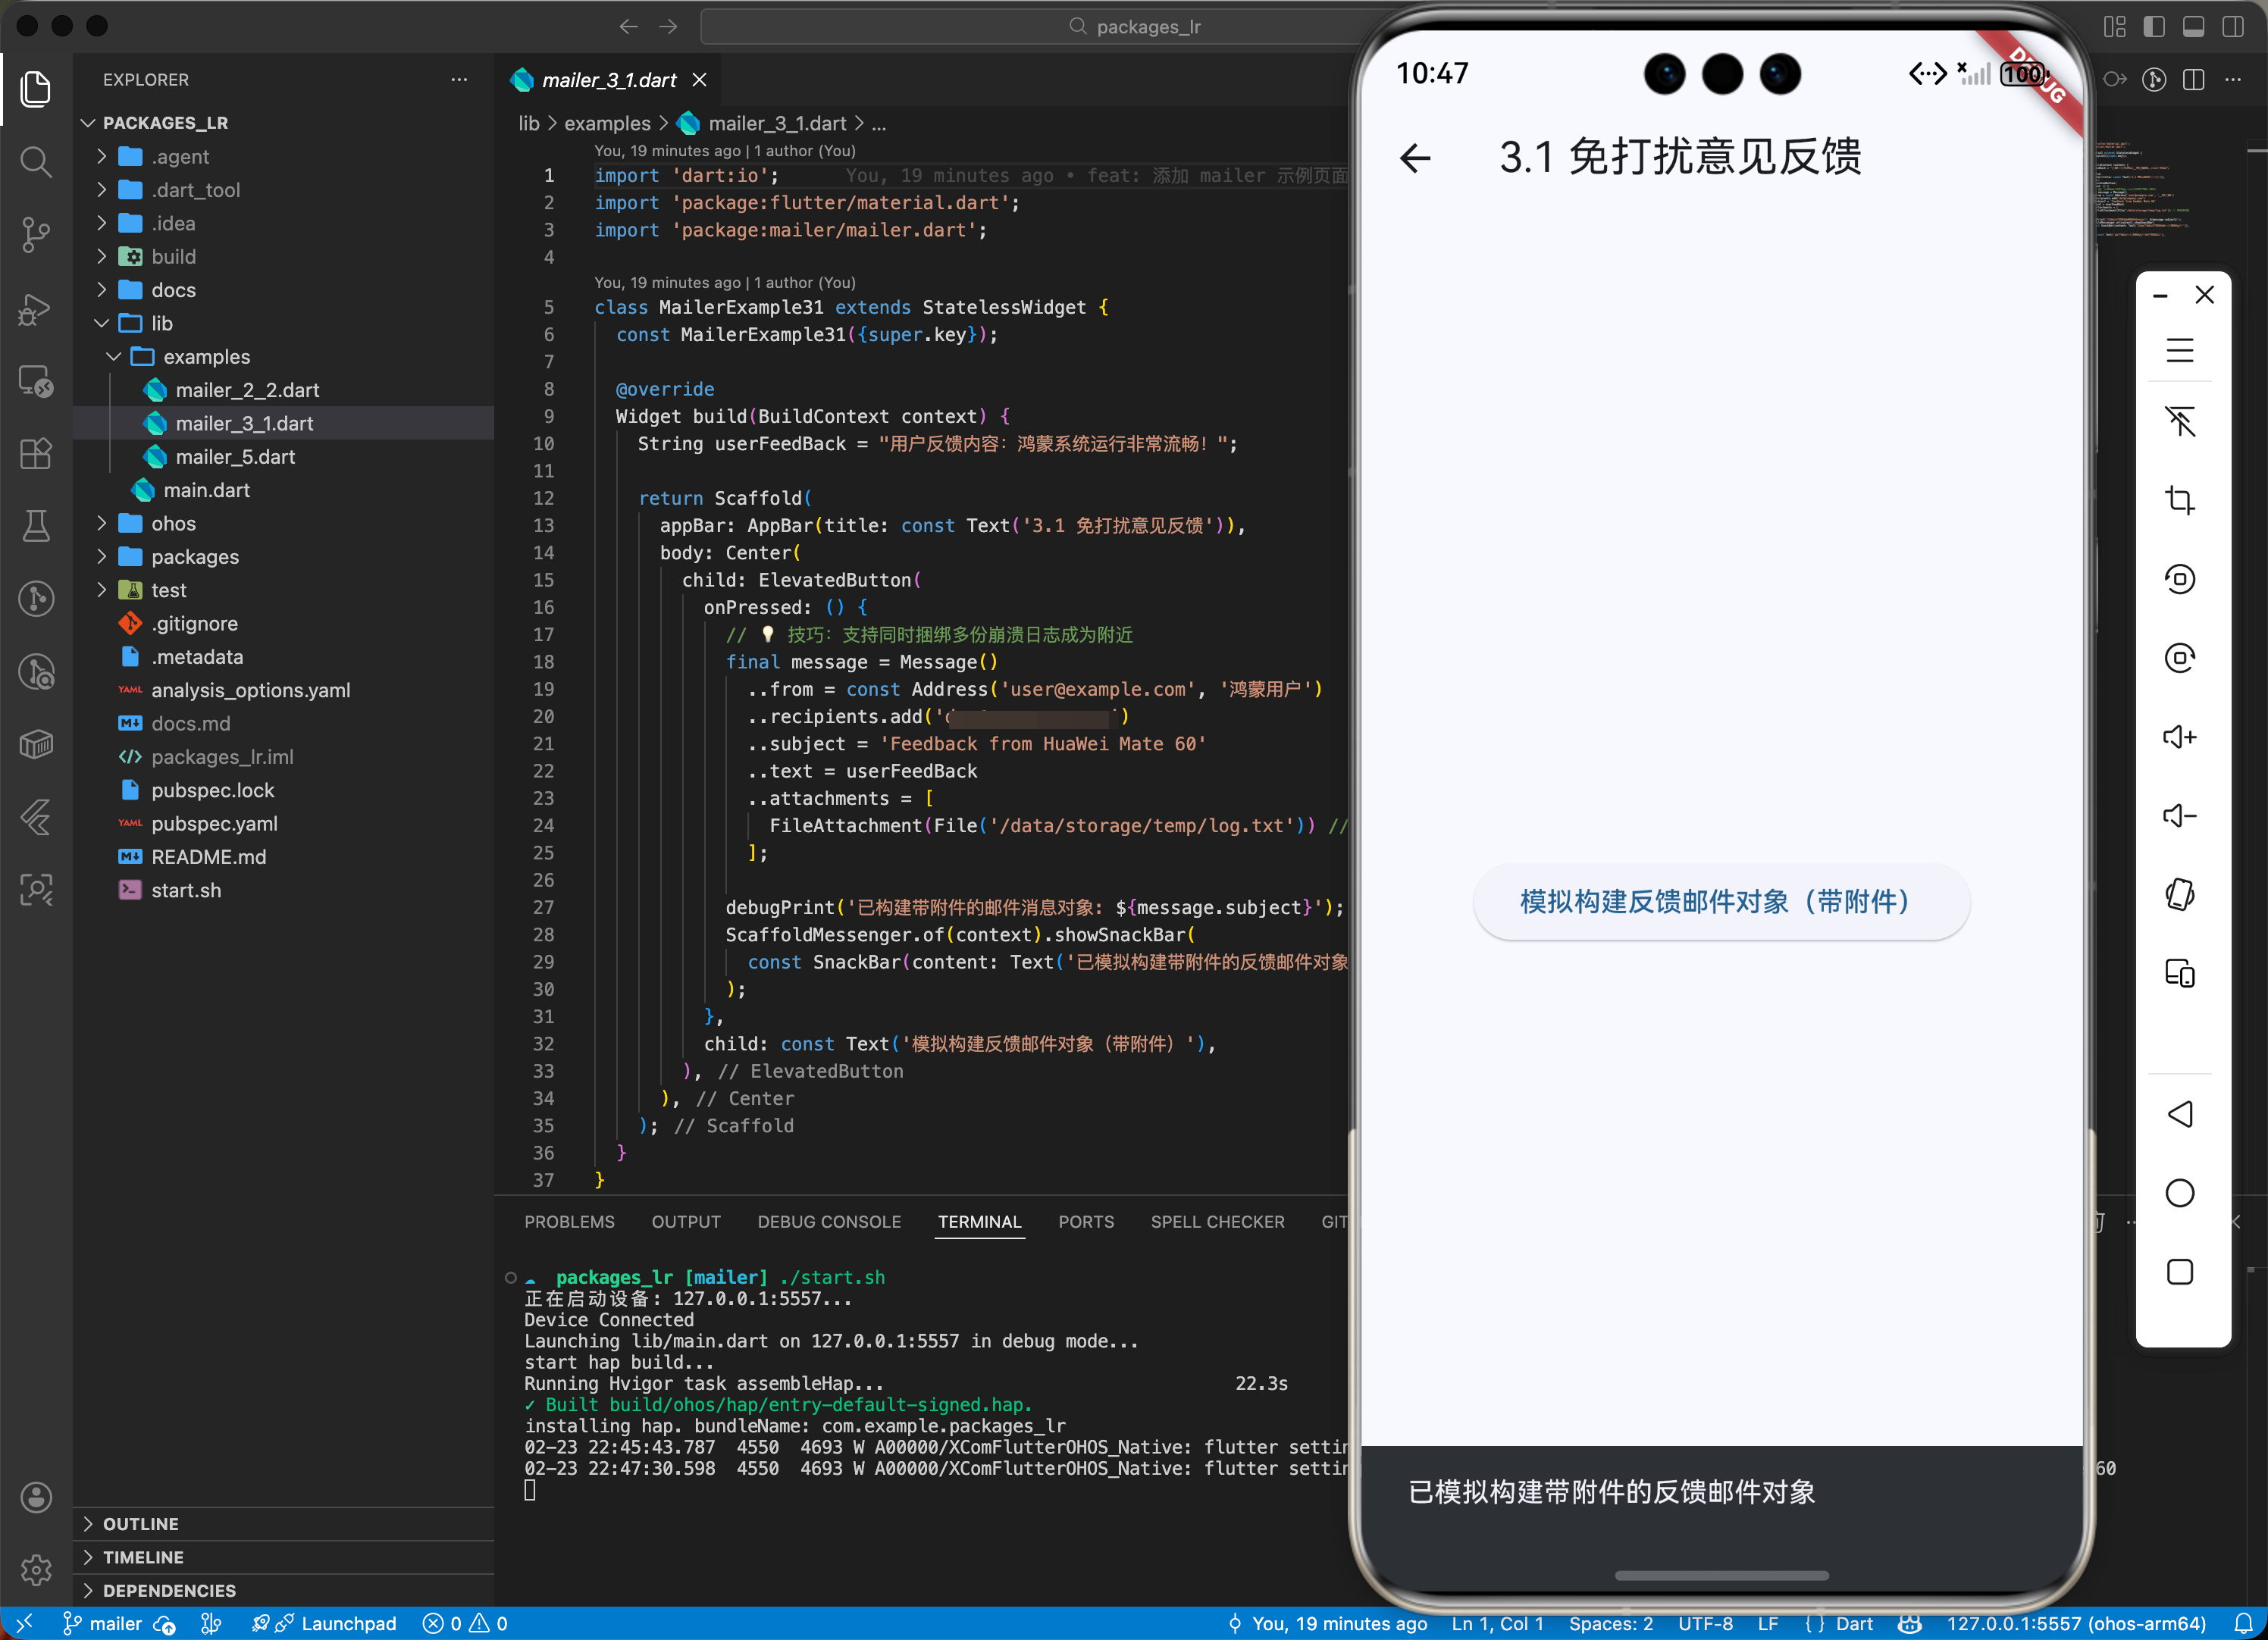
Task: Open Run and Debug panel
Action: point(36,308)
